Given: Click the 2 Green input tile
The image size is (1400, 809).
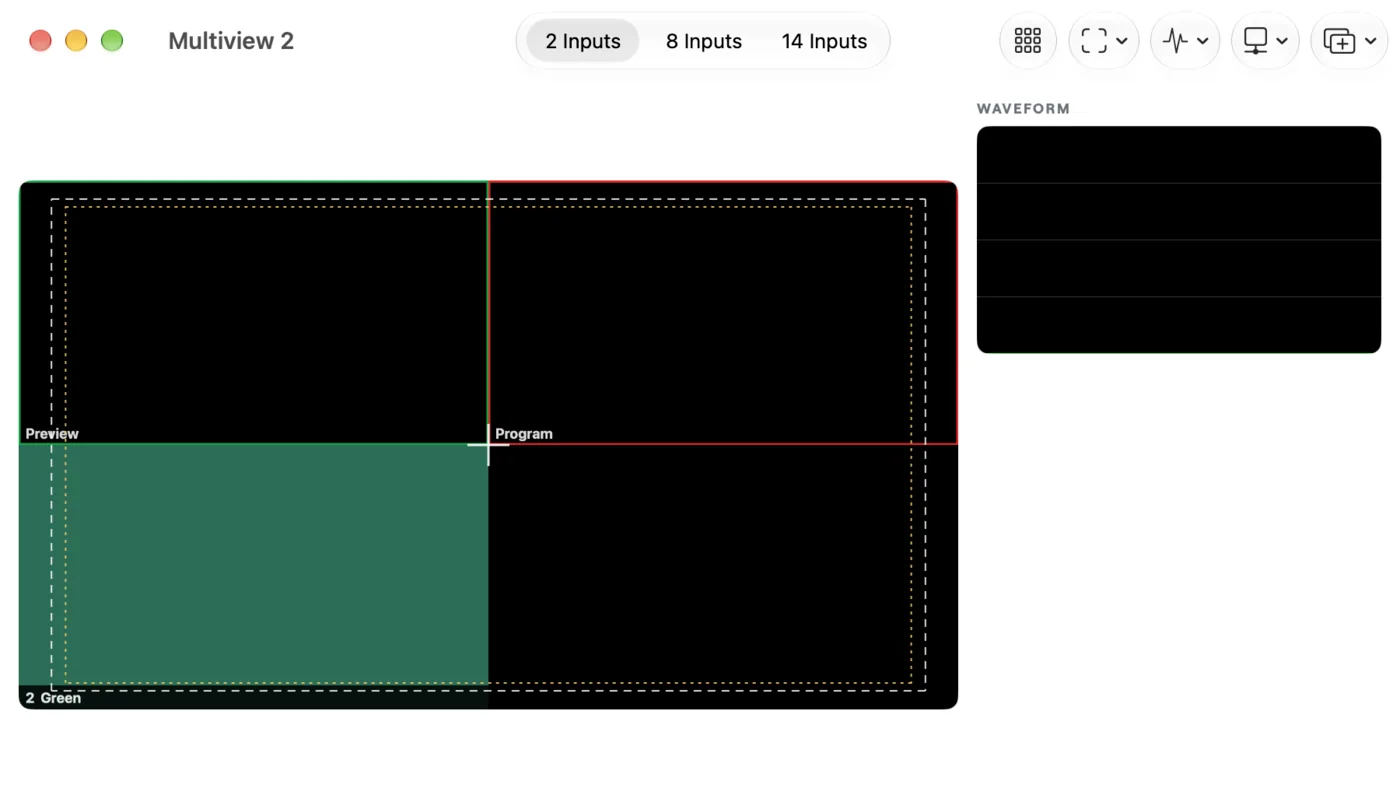Looking at the screenshot, I should (254, 576).
